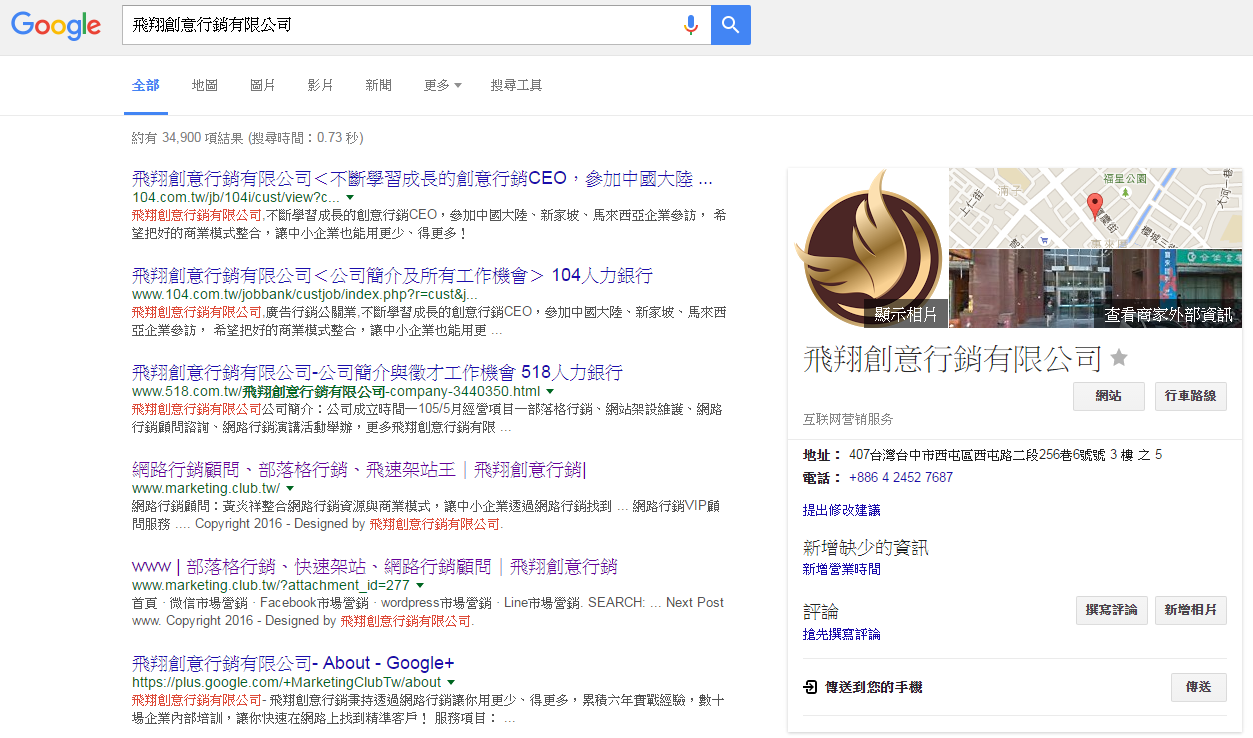Click the blue magnifier search button
Screen dimensions: 1253x738
point(731,25)
